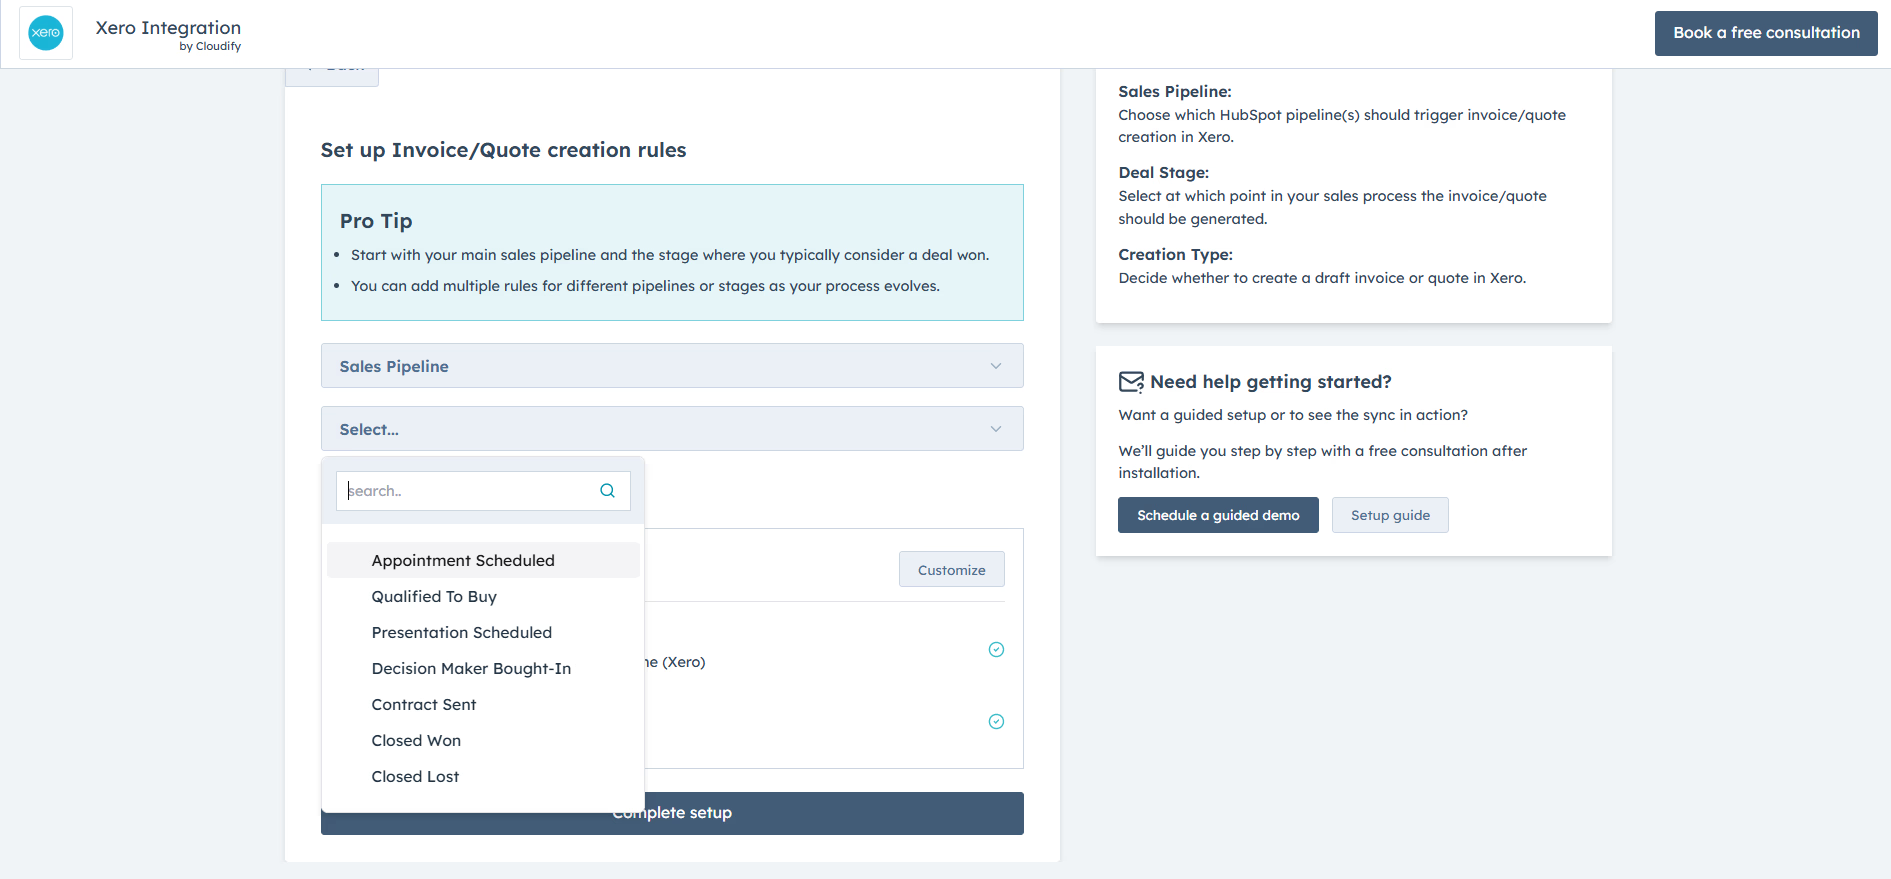The height and width of the screenshot is (879, 1891).
Task: Select 'Closed Won' from the stage list
Action: [416, 740]
